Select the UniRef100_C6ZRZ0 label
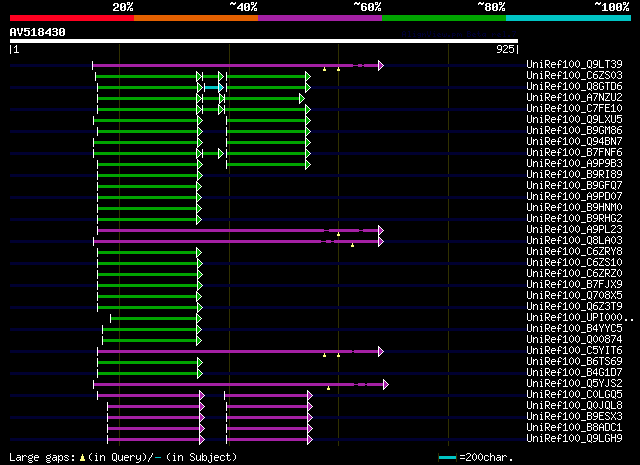640x465 pixels. 574,274
